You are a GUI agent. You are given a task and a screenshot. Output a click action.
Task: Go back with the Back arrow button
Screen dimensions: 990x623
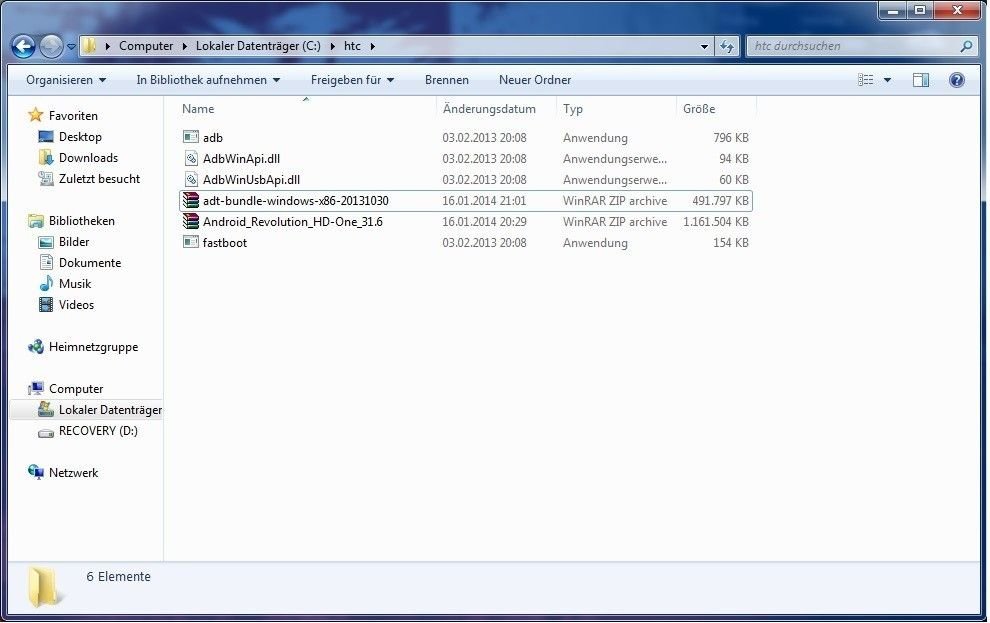[23, 46]
